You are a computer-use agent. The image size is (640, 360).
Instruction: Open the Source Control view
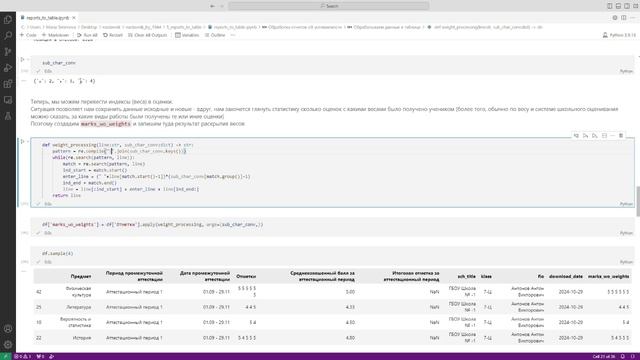coord(8,52)
